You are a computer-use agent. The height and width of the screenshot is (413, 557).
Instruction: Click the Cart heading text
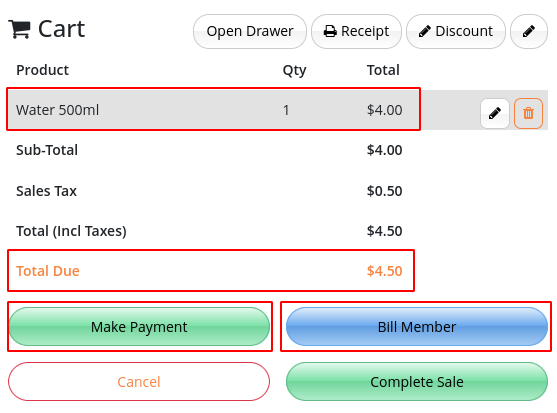(x=61, y=29)
